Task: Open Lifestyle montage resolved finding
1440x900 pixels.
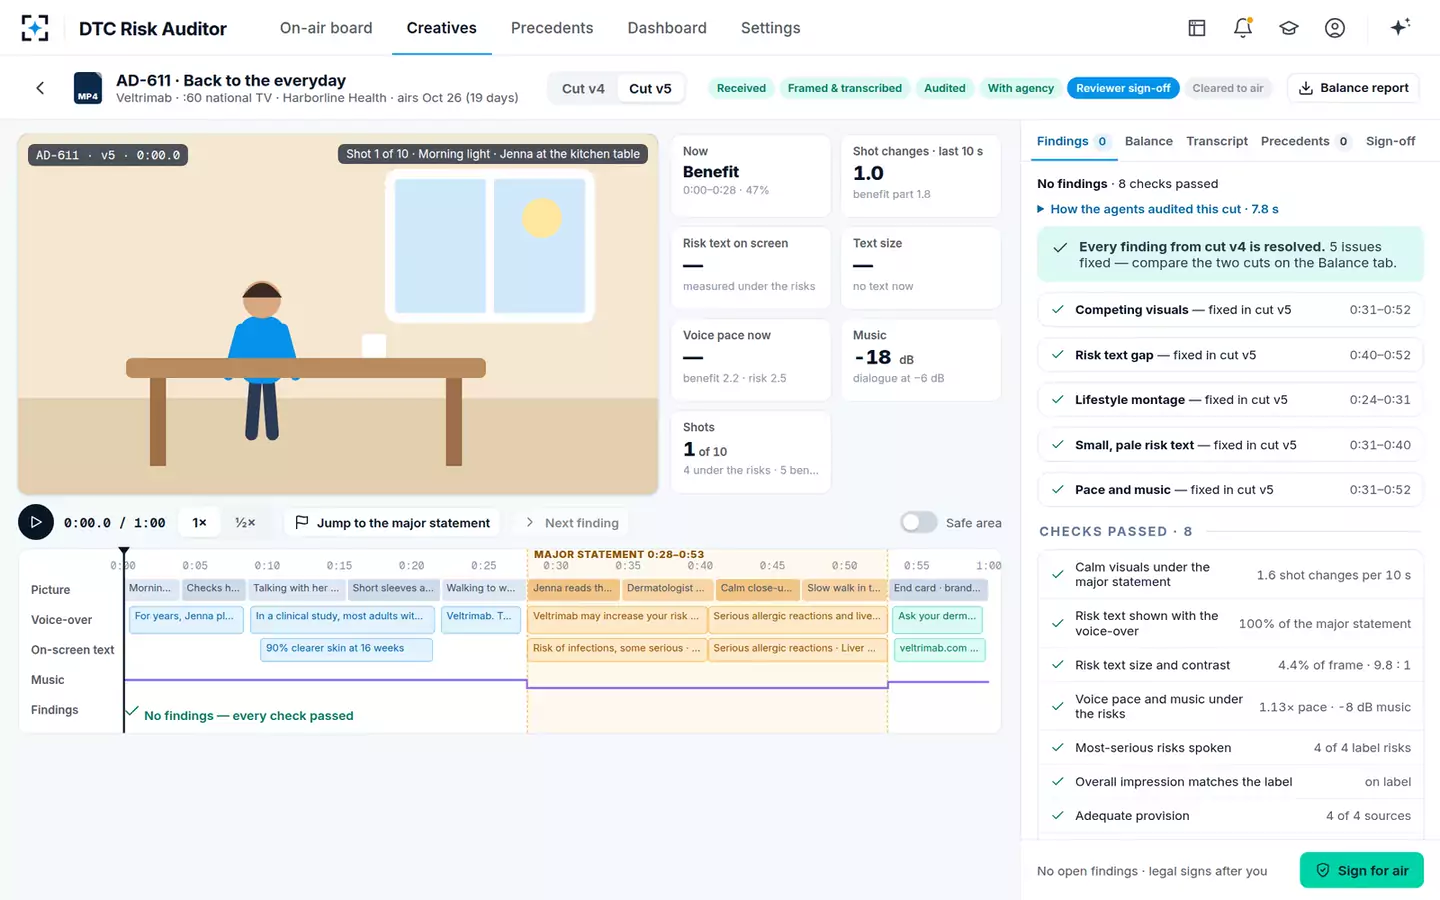Action: [1230, 400]
